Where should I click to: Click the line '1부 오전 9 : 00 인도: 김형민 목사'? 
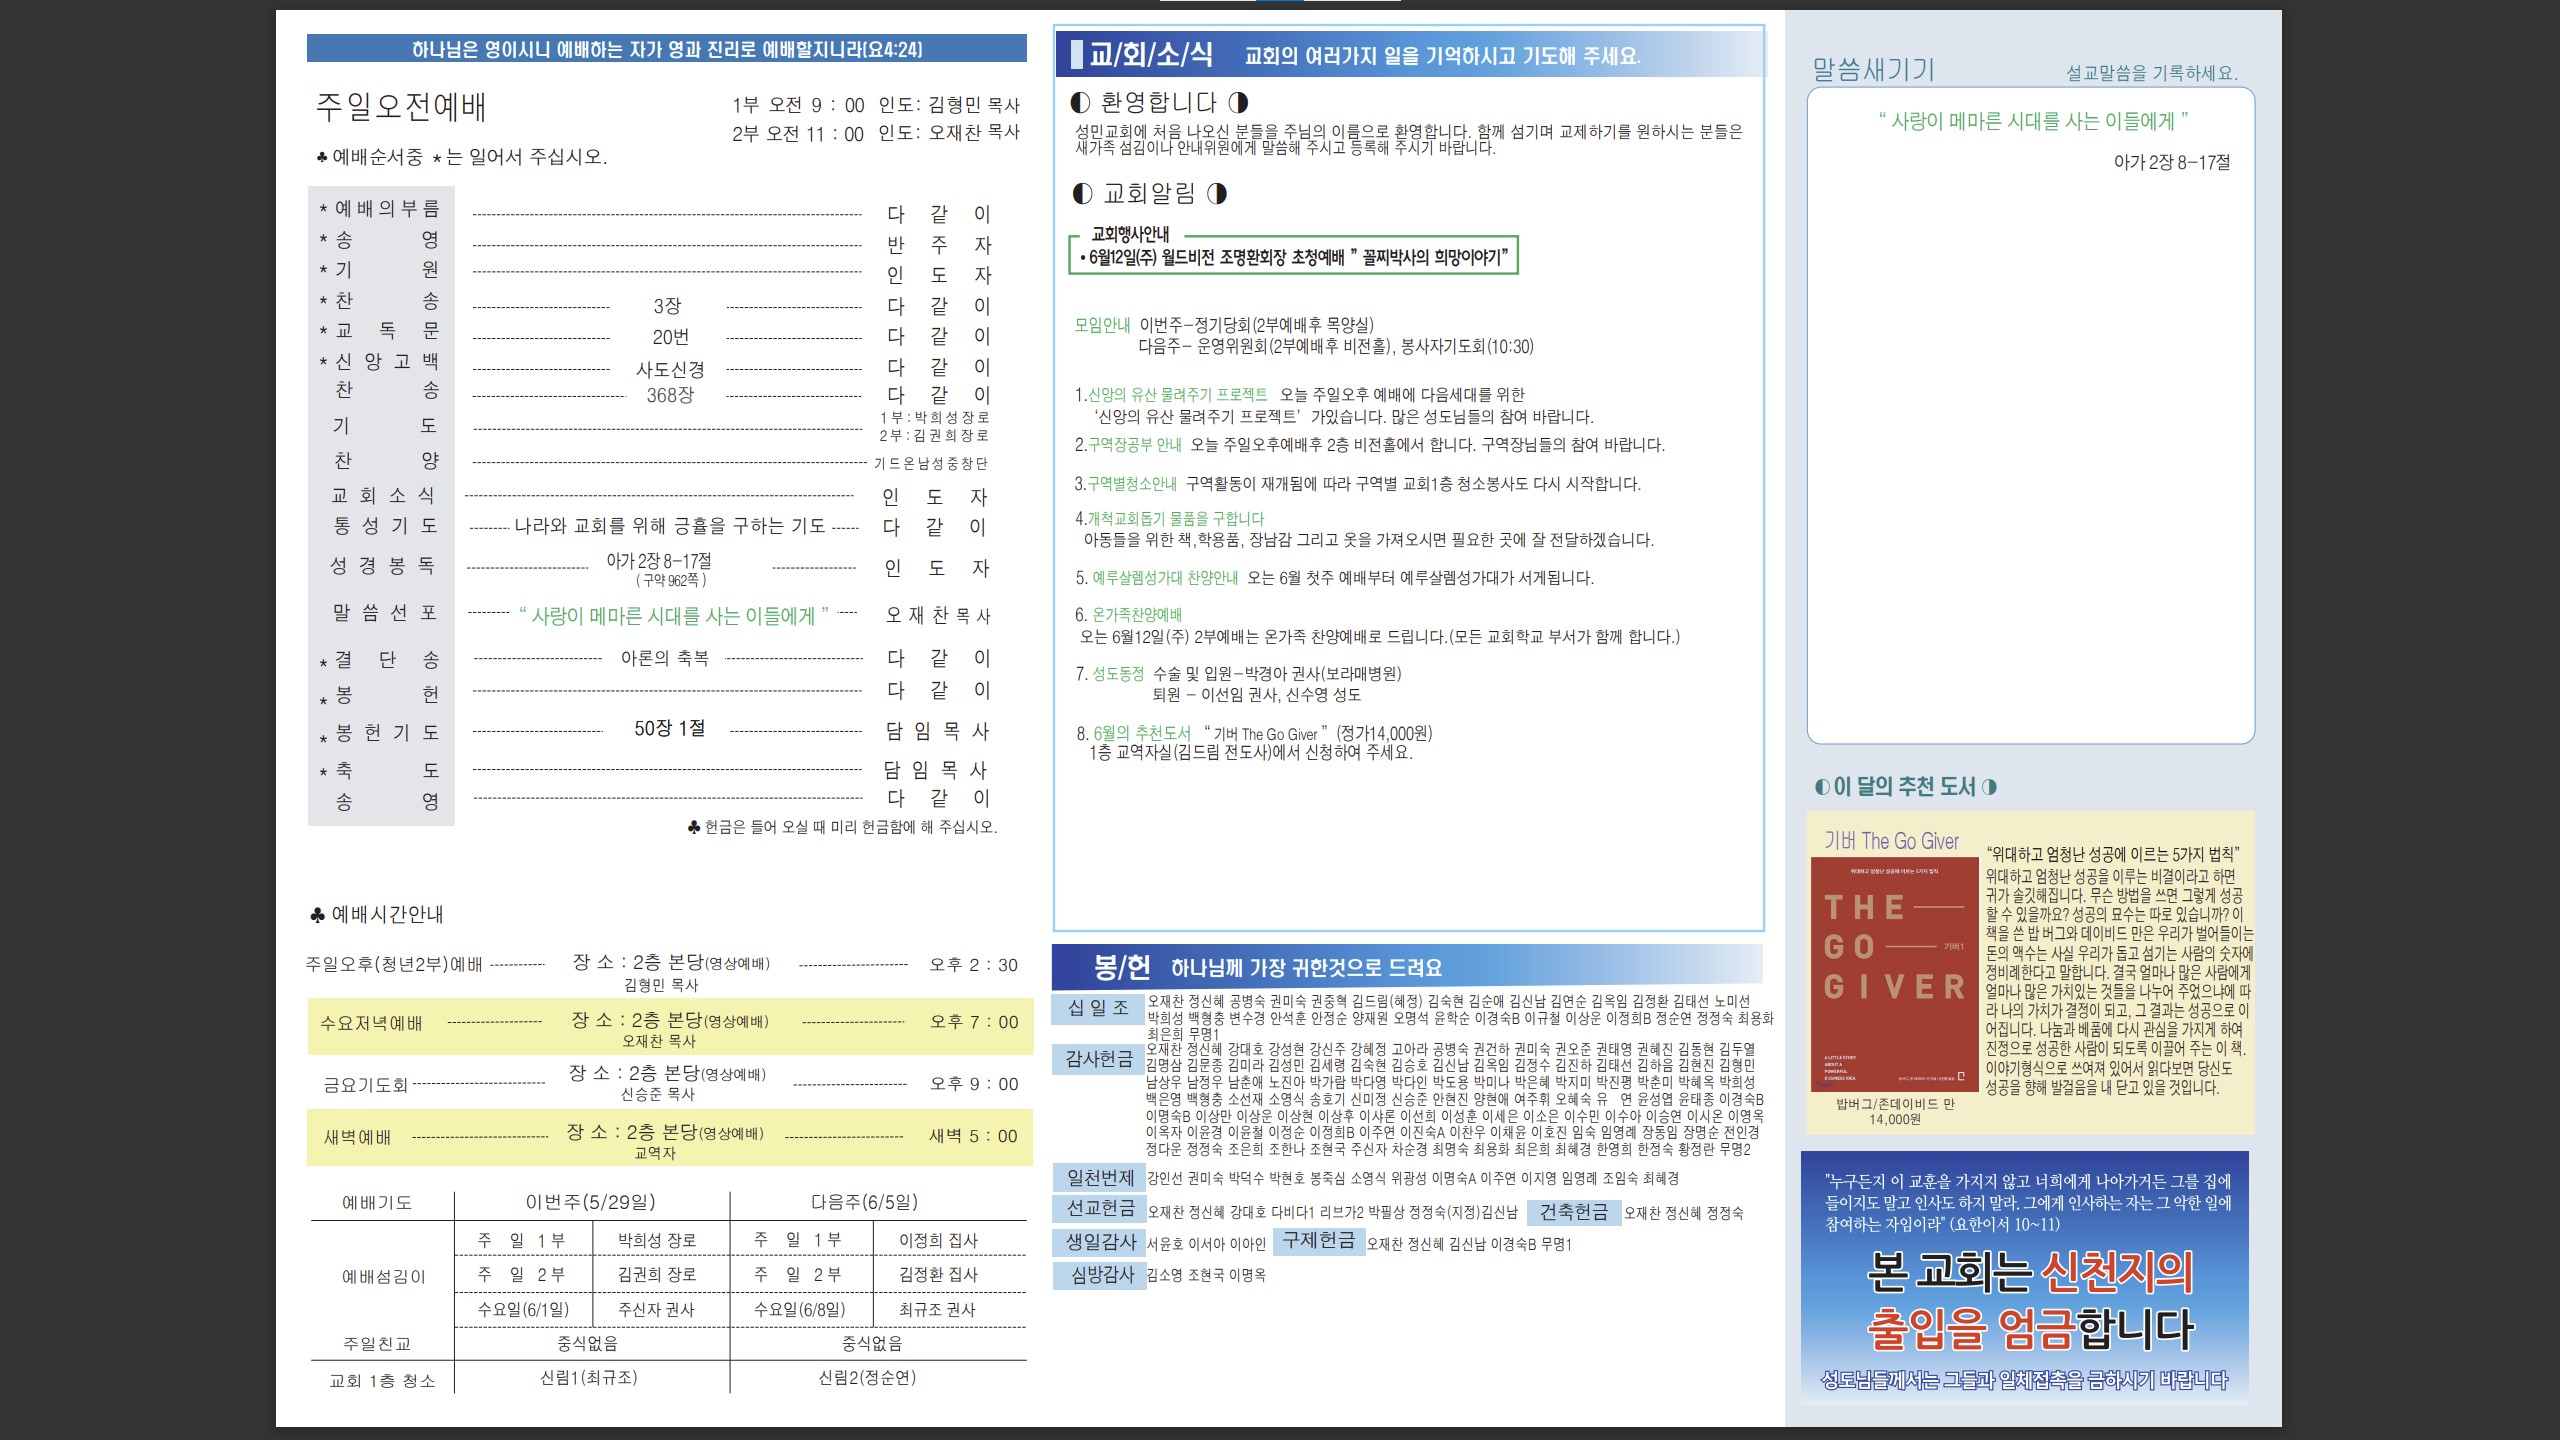coord(876,105)
